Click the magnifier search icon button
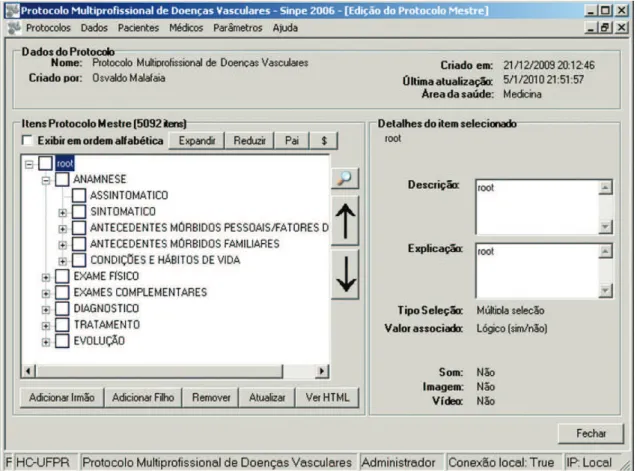 click(345, 178)
